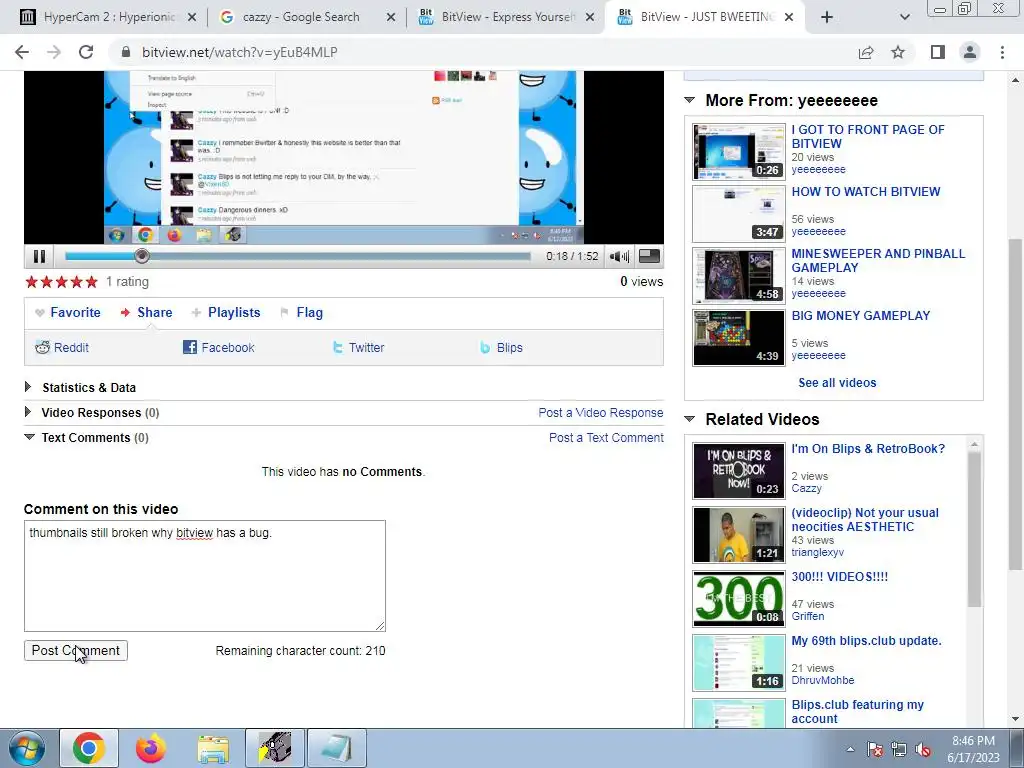Share the video on Reddit
The image size is (1024, 768).
coord(62,347)
